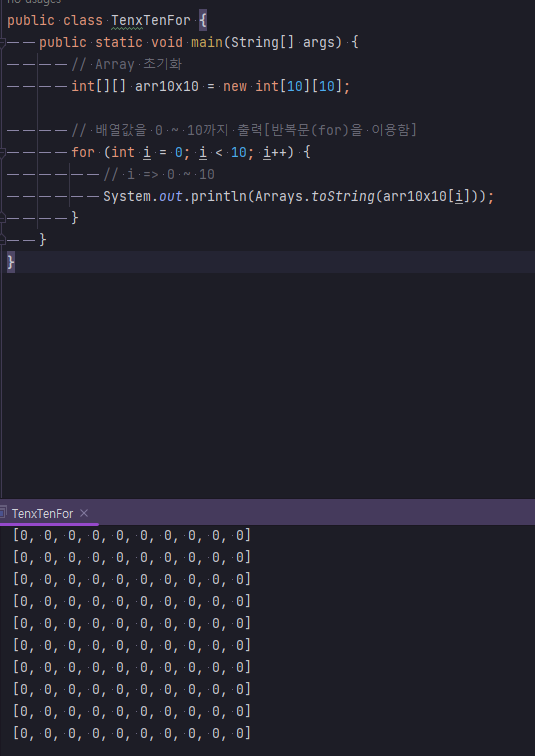Click the '// Array 초기화' comment

[x=127, y=64]
